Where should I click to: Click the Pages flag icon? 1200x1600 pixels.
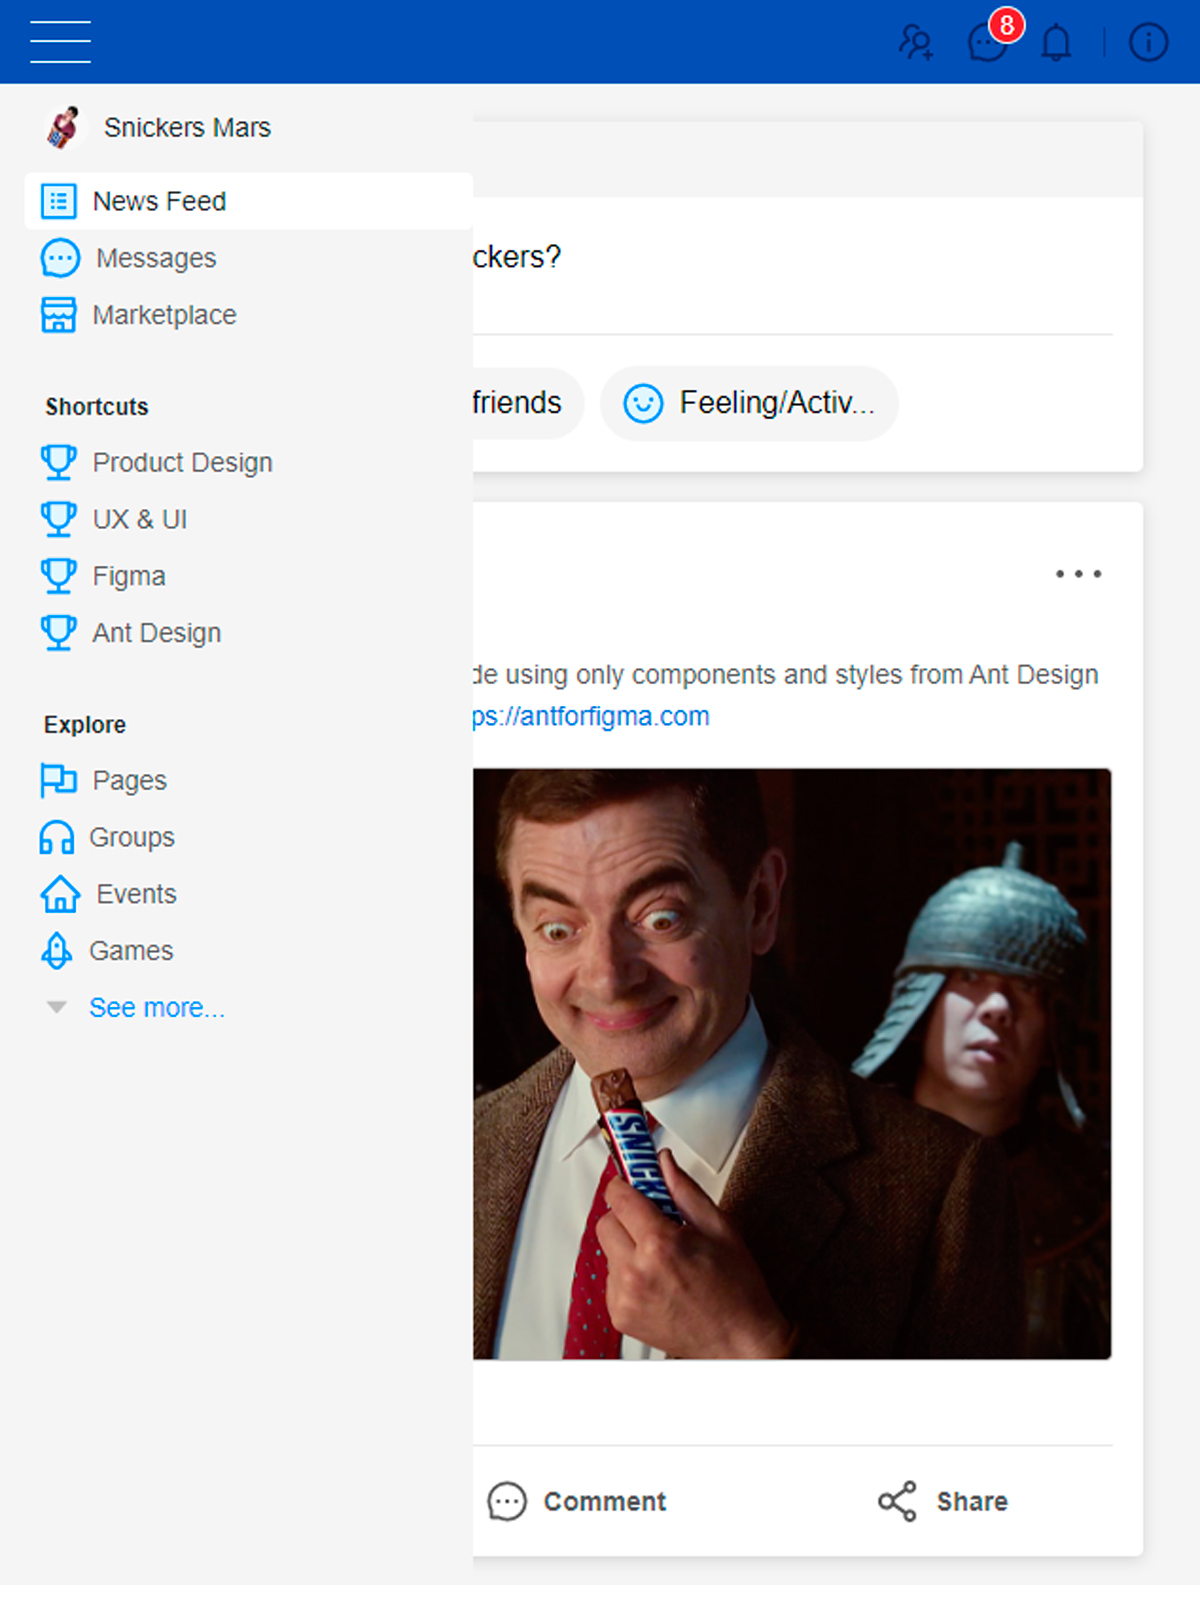coord(58,780)
